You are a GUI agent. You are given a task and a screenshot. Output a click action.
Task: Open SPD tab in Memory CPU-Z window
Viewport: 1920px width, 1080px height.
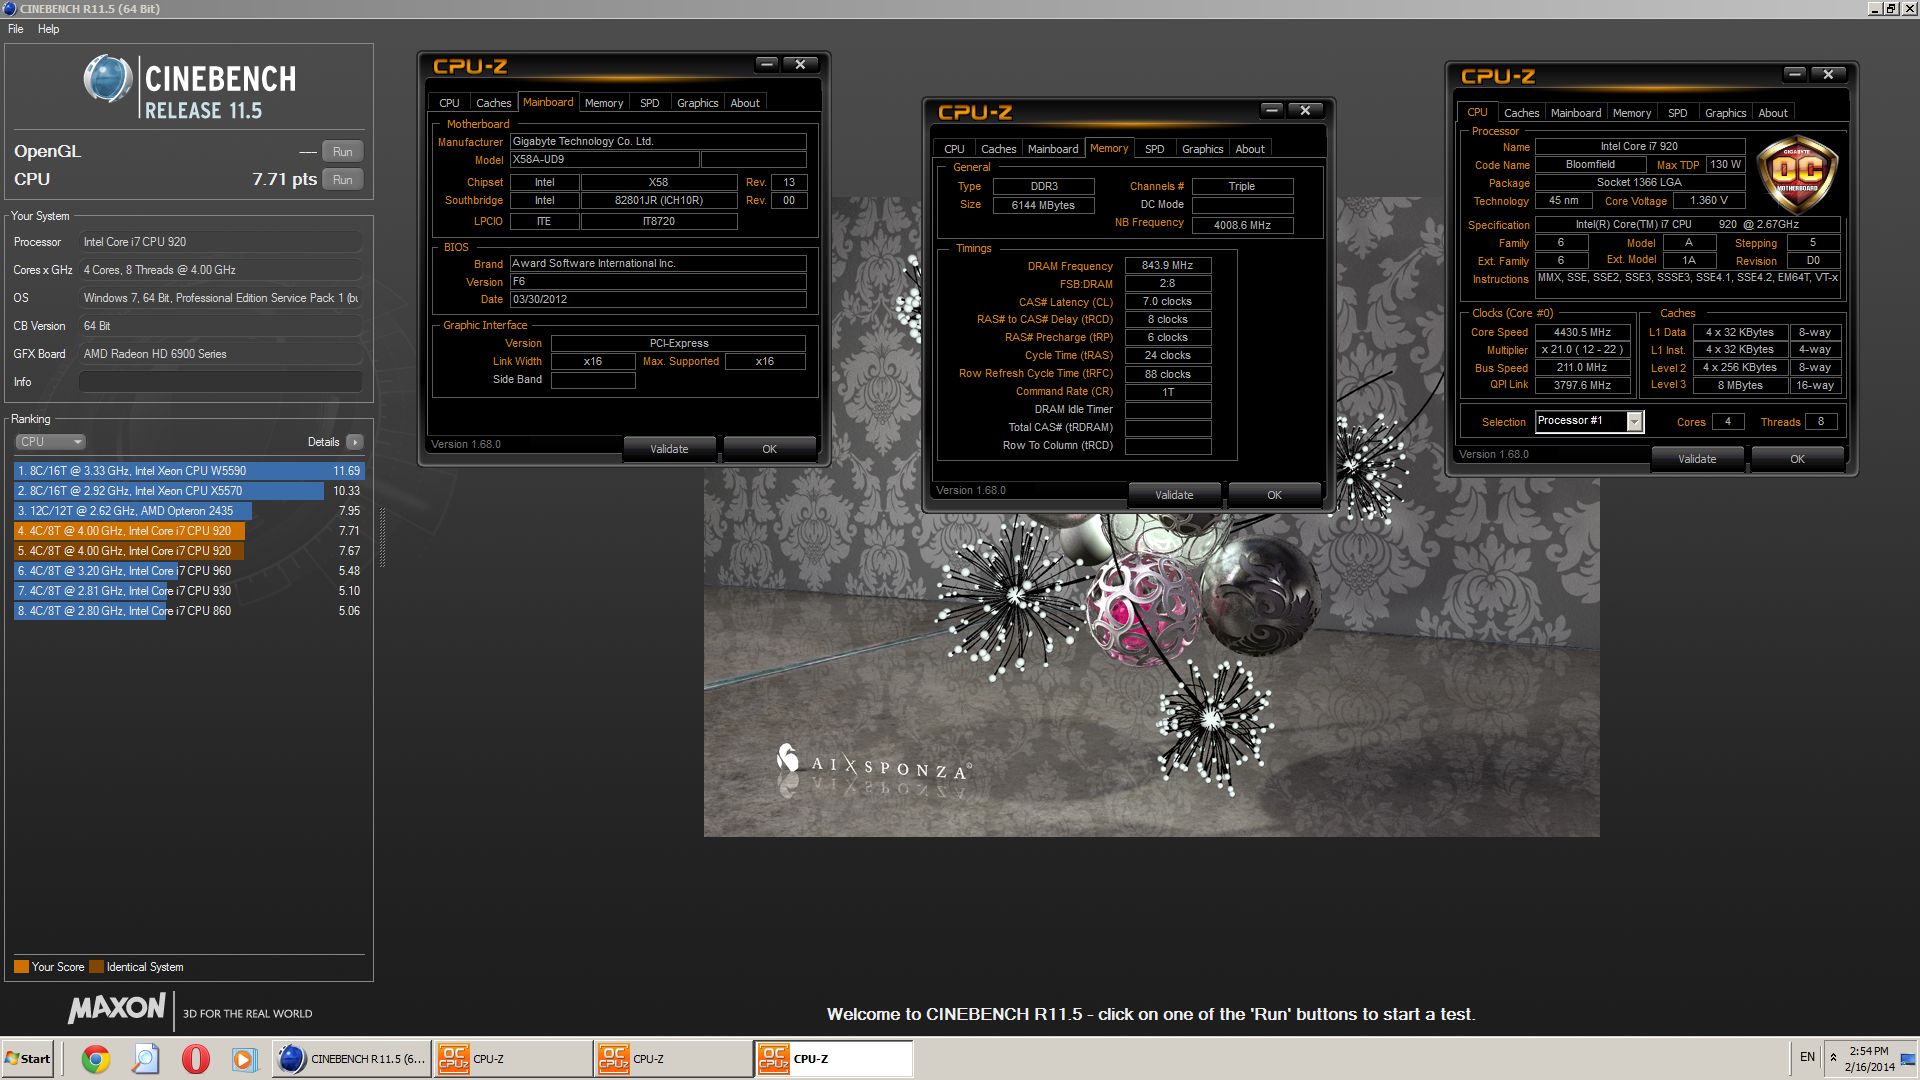(1155, 149)
